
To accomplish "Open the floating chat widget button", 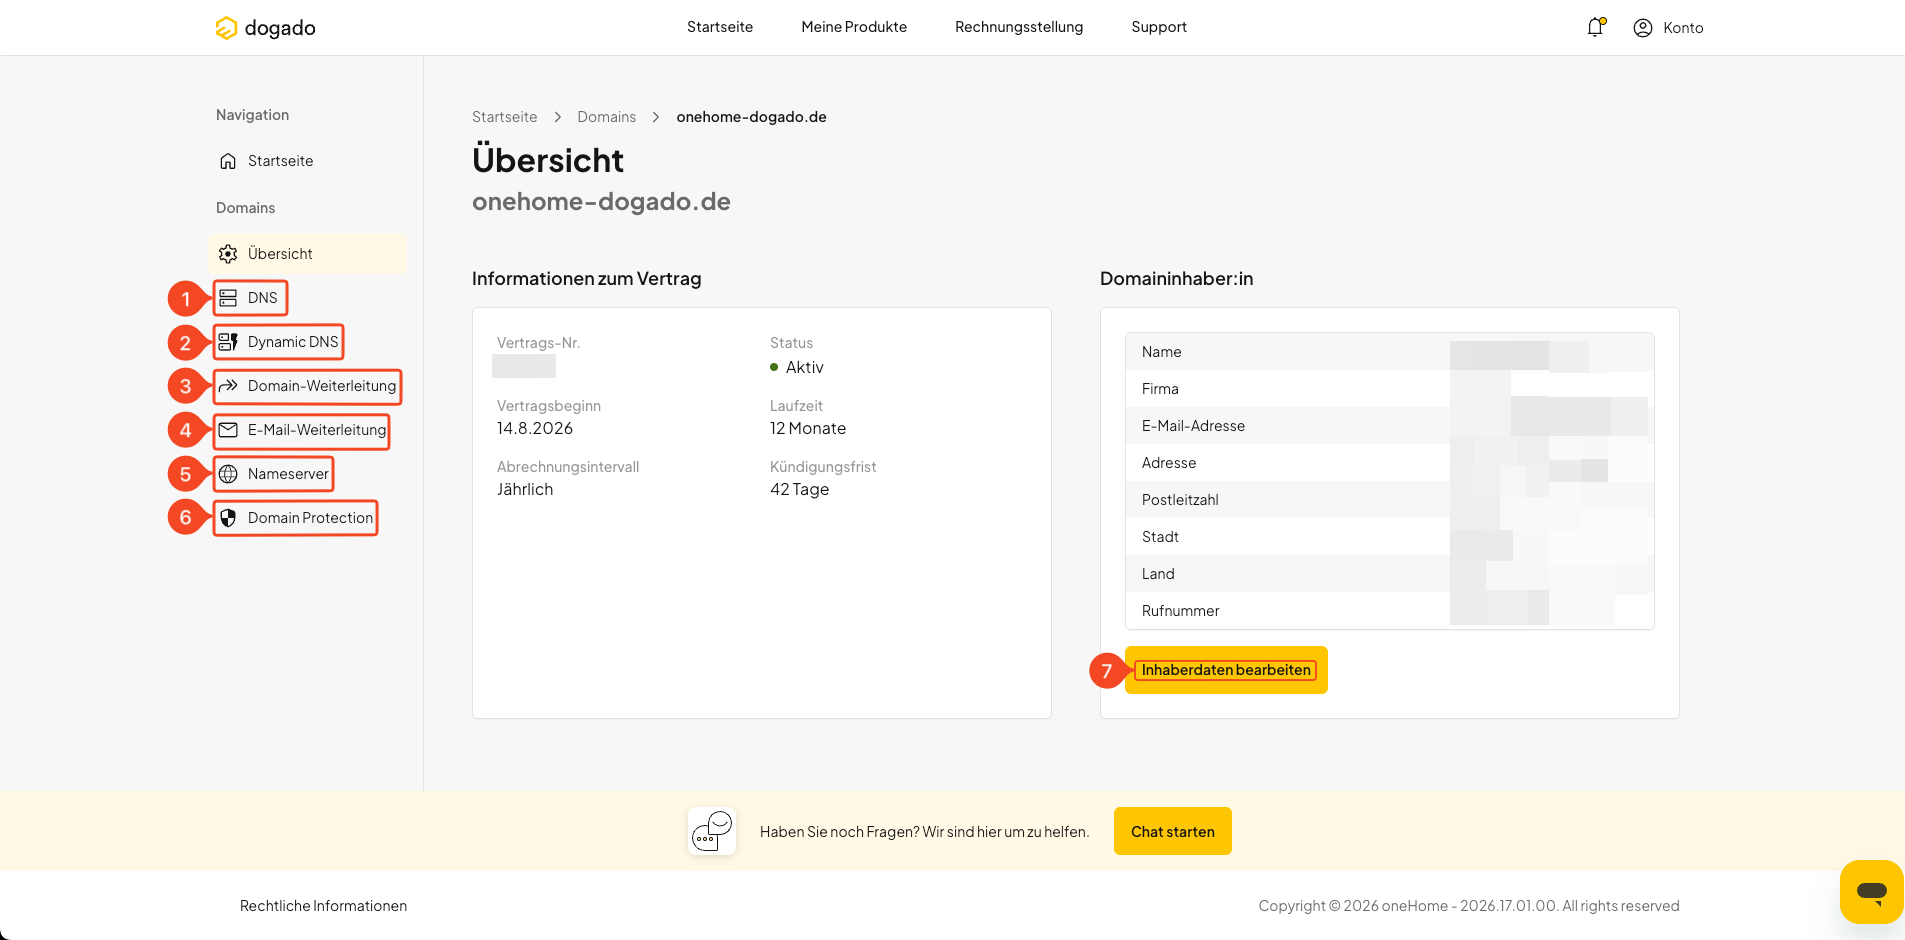I will (1871, 892).
